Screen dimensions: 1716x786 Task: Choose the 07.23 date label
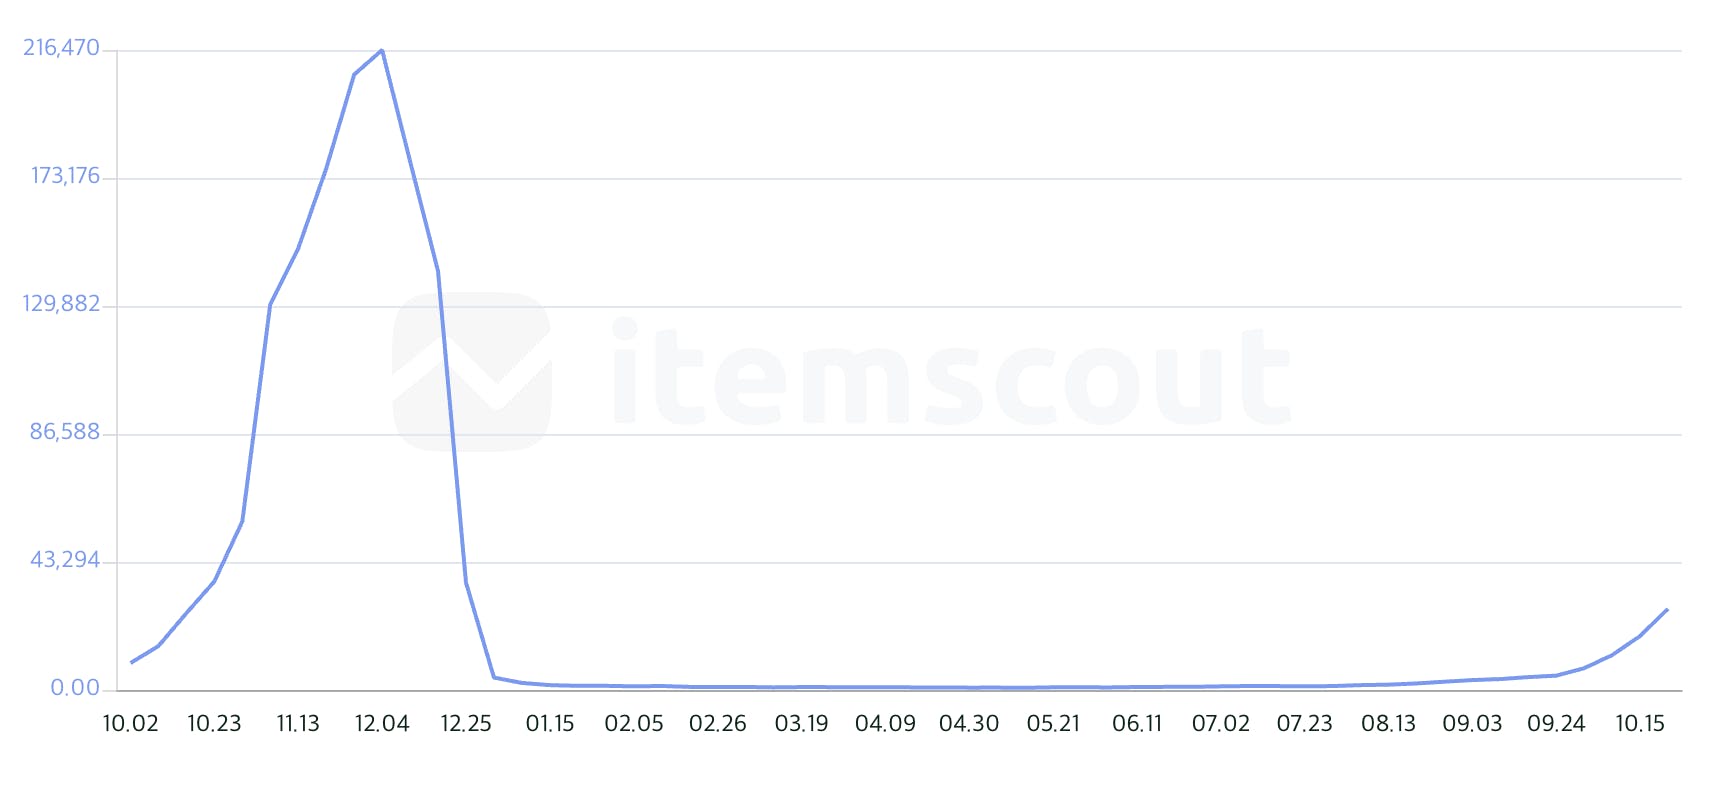point(1304,724)
